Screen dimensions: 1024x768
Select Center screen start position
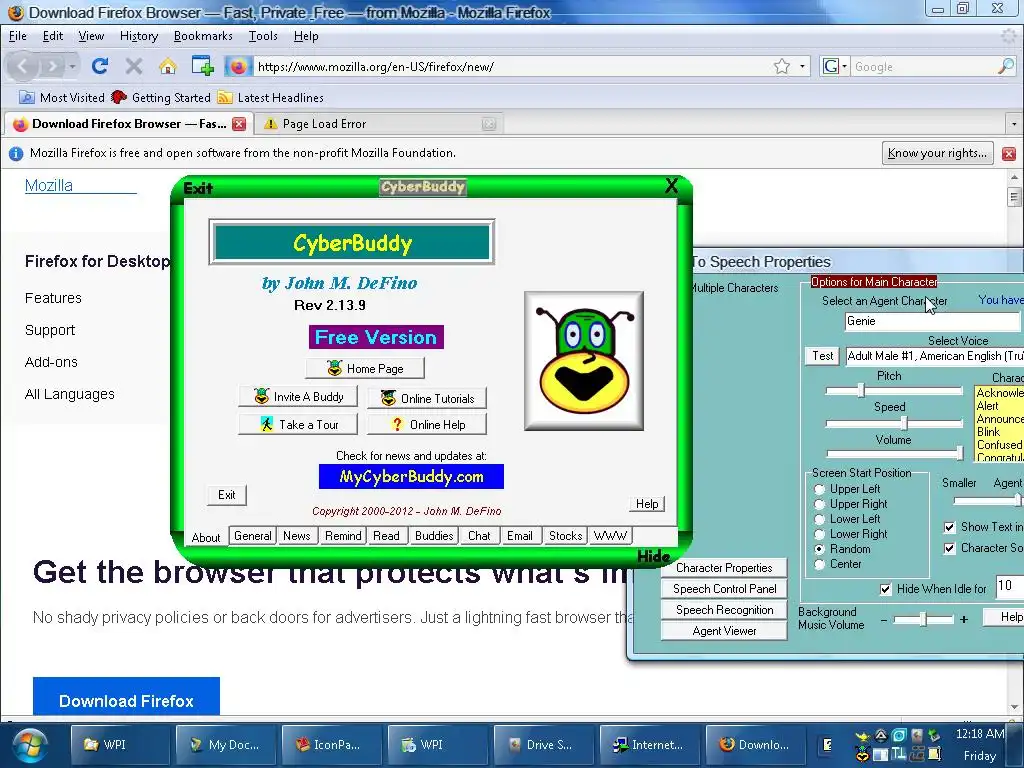[820, 564]
